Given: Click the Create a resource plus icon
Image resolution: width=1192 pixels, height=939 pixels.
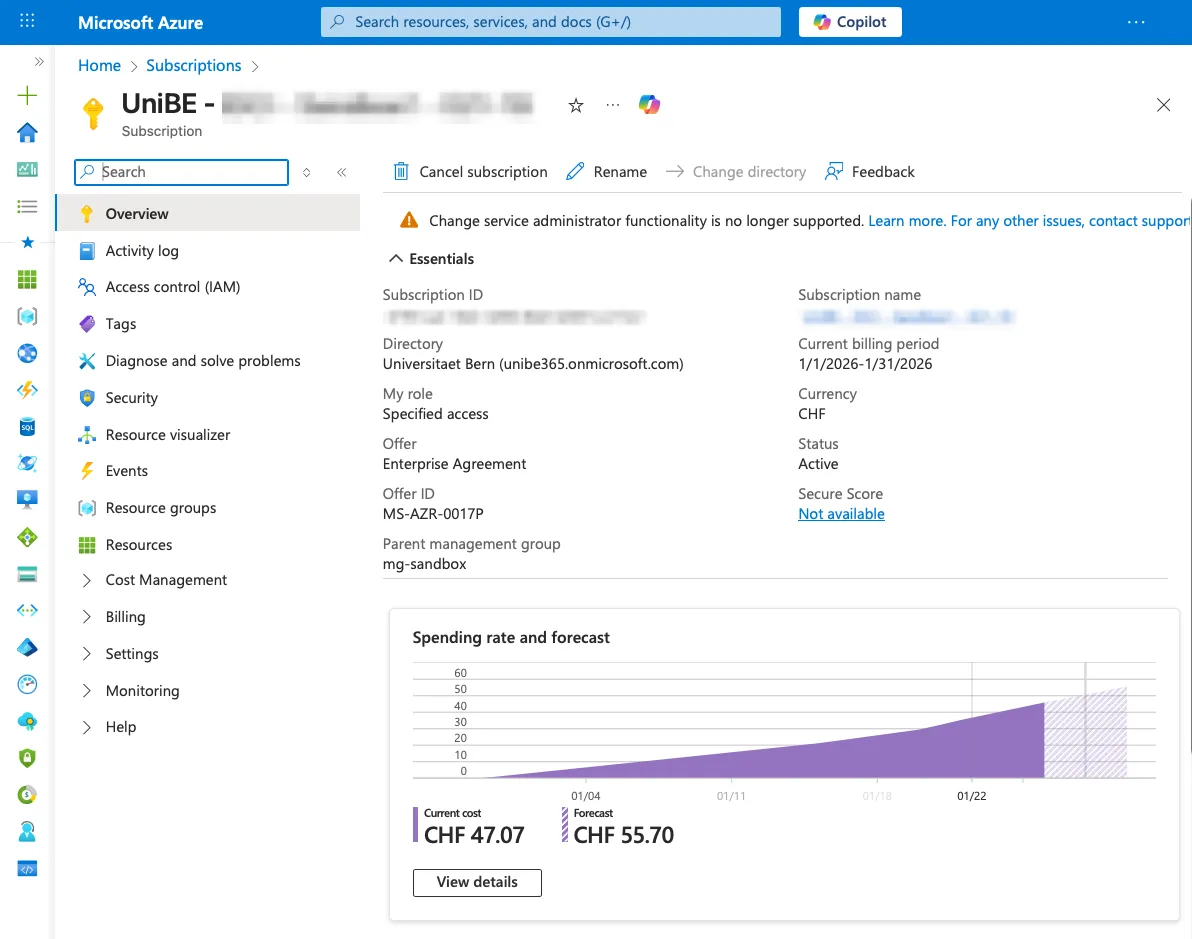Looking at the screenshot, I should [x=27, y=95].
